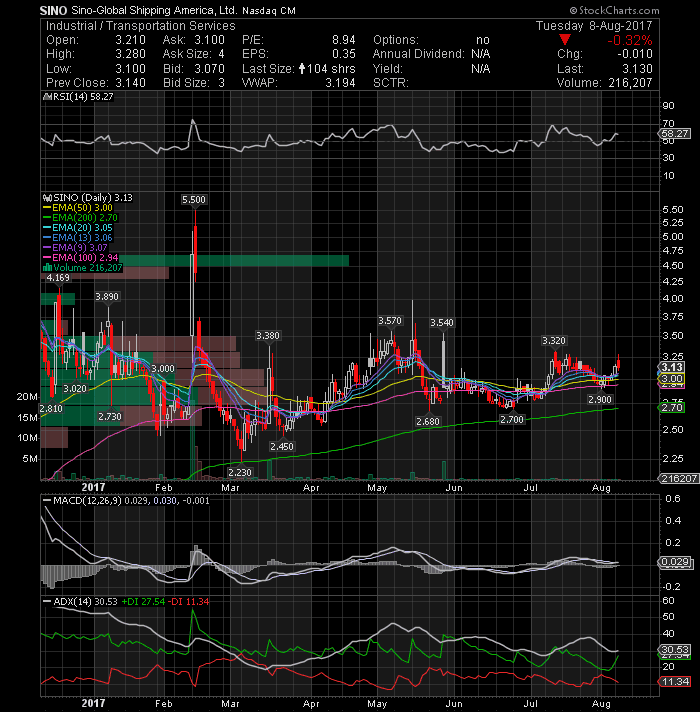The width and height of the screenshot is (700, 712).
Task: Click the +DI 27.54 legend value
Action: click(x=143, y=602)
